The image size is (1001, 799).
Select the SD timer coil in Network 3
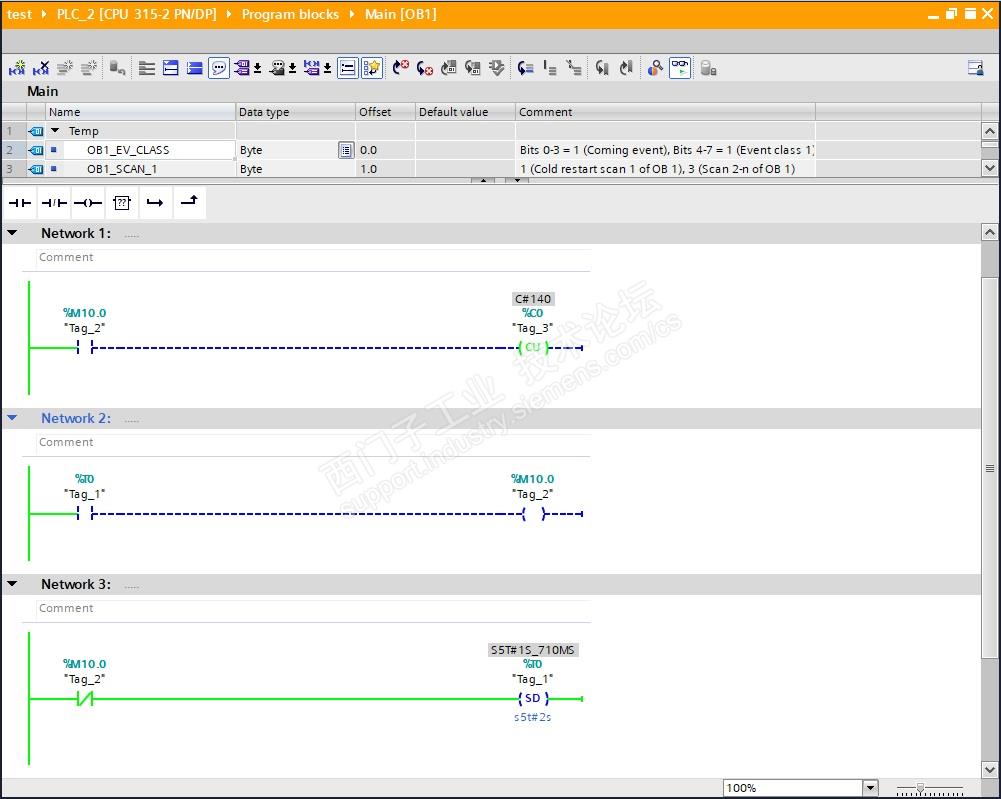(532, 698)
